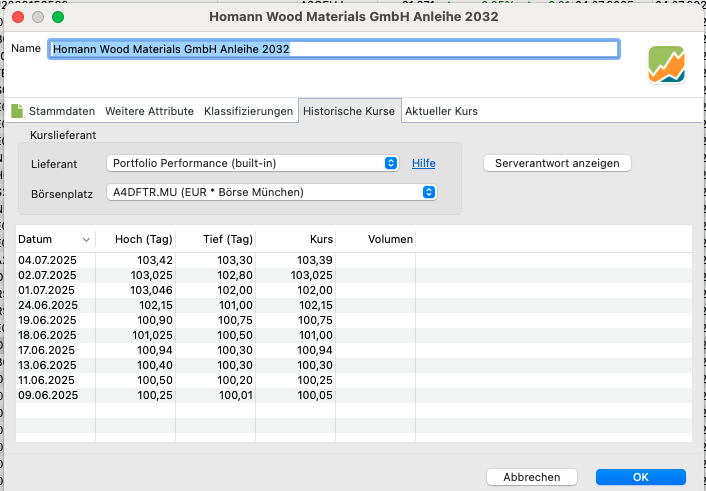Select the row dated 04.07.2025
Viewport: 706px width, 491px height.
353,260
